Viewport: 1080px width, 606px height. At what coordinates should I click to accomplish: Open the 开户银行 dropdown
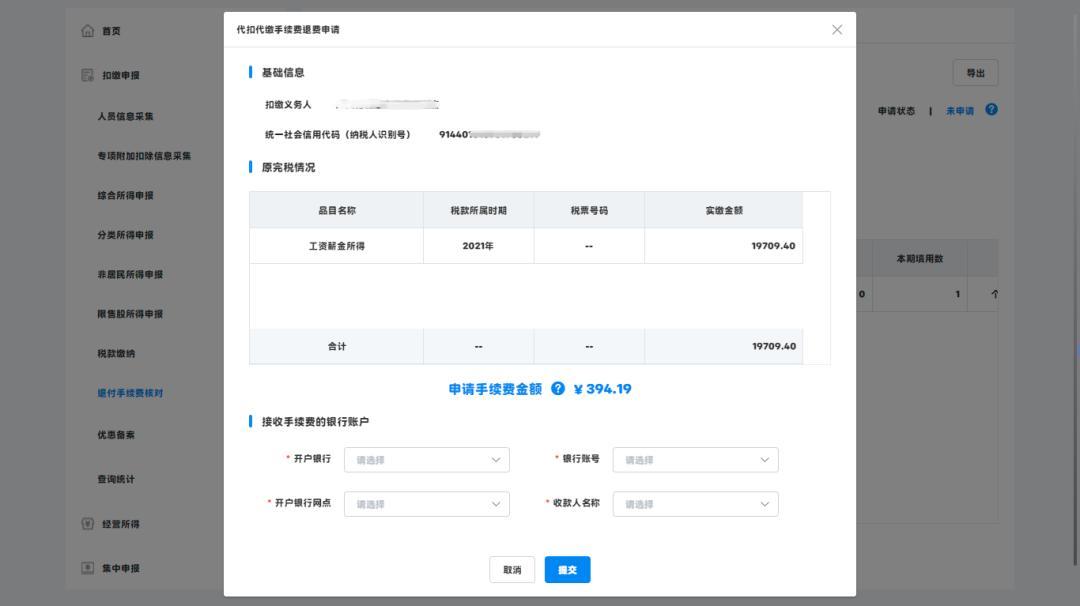pos(427,460)
